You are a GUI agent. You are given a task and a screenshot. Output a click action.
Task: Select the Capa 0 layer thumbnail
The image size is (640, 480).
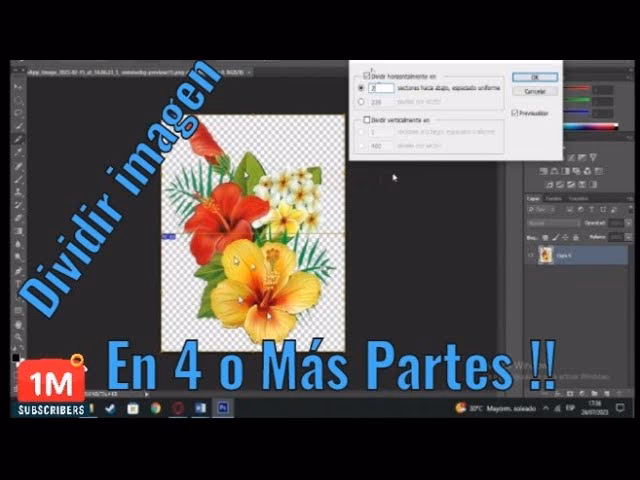pos(546,256)
